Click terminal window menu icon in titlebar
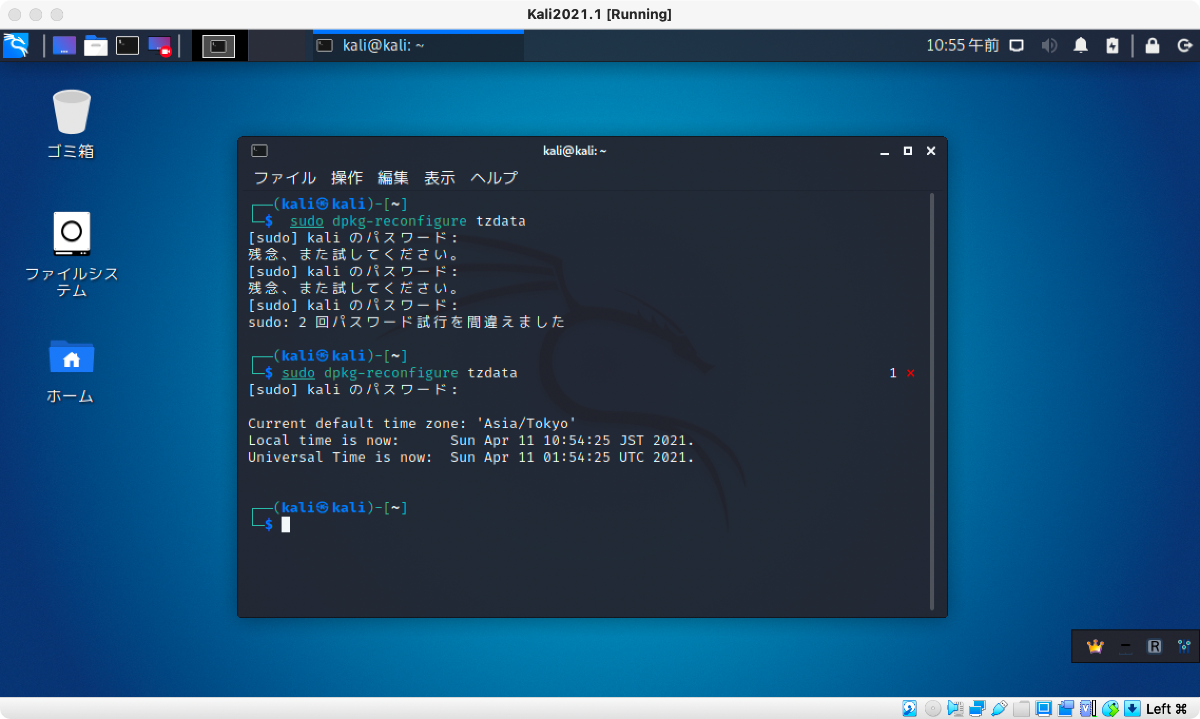Viewport: 1200px width, 719px height. tap(259, 150)
